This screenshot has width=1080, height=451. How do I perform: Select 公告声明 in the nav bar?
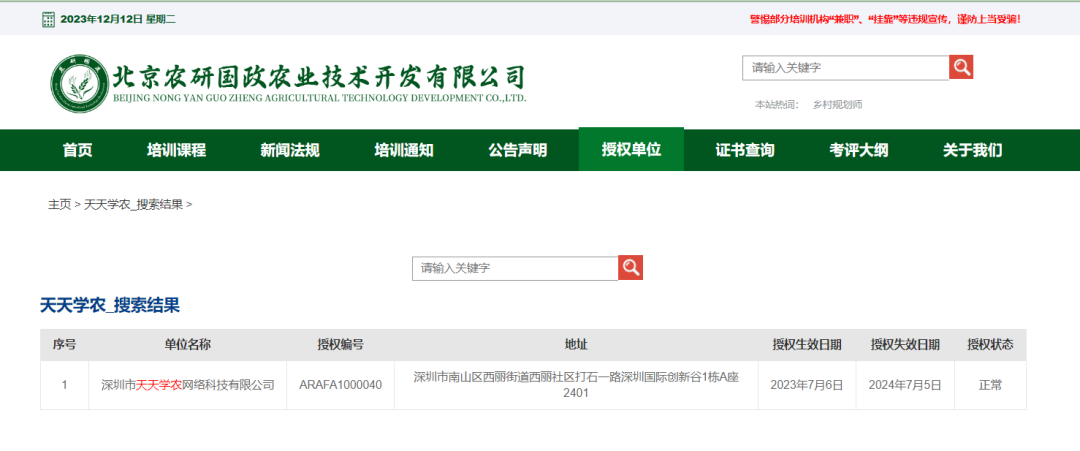pyautogui.click(x=517, y=150)
